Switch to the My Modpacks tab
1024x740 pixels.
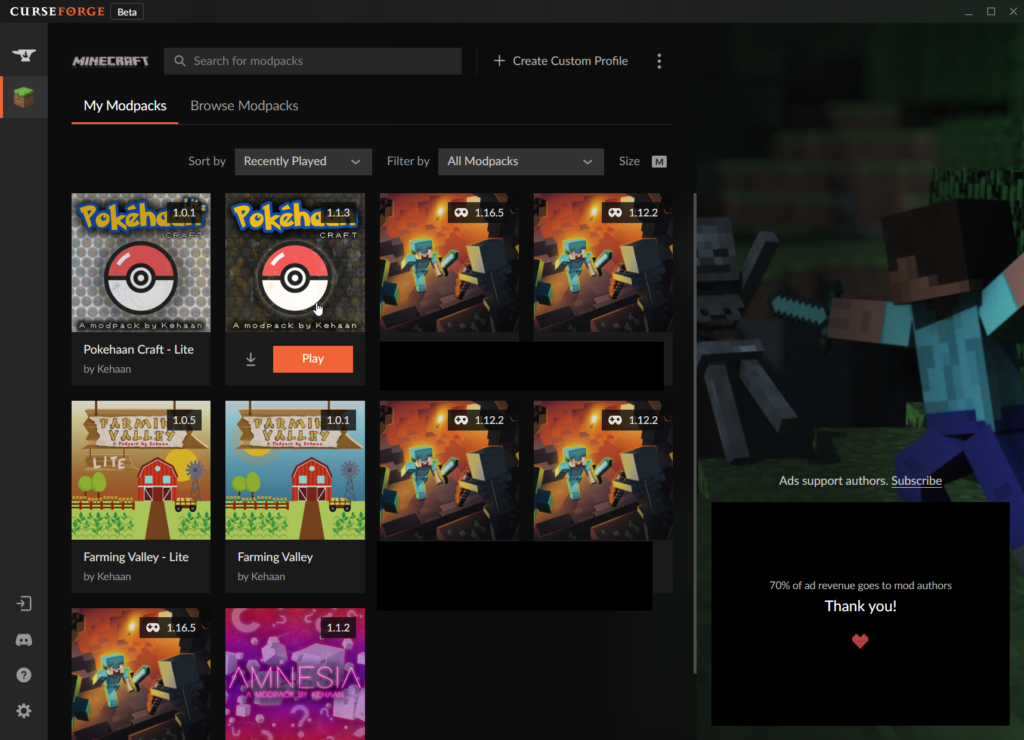click(x=125, y=106)
